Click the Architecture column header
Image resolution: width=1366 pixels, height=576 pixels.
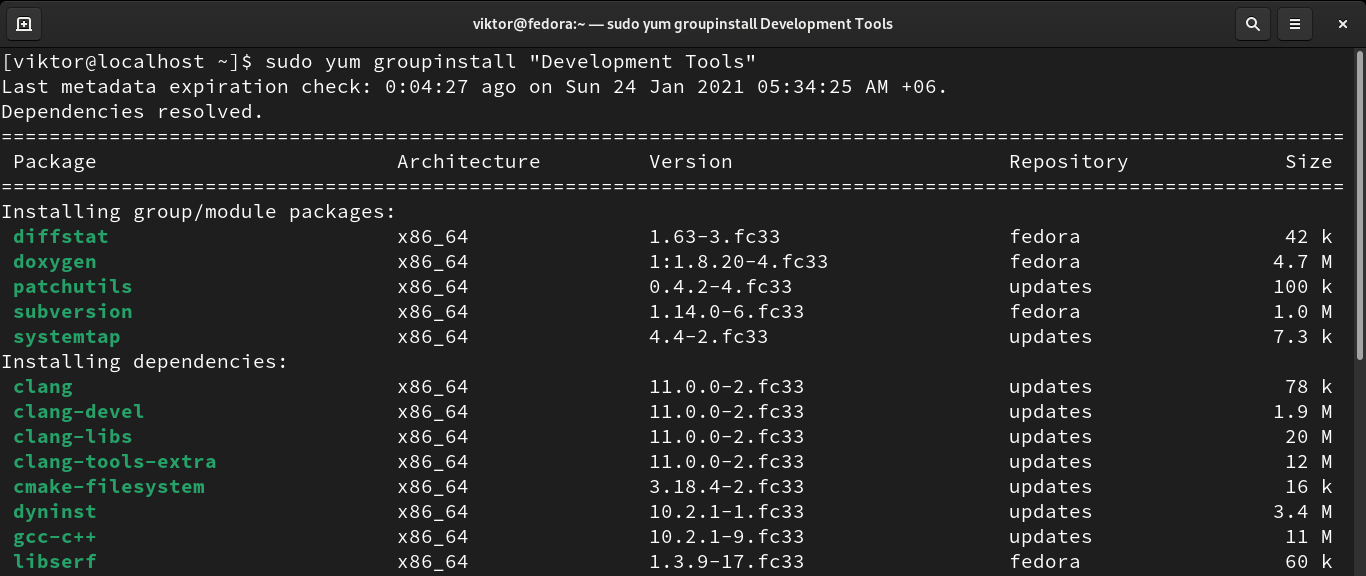(x=468, y=162)
